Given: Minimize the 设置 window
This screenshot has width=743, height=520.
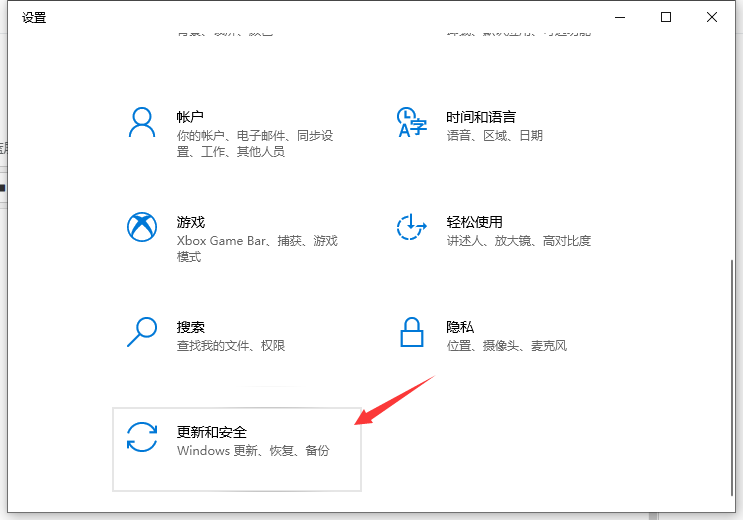Looking at the screenshot, I should click(620, 17).
